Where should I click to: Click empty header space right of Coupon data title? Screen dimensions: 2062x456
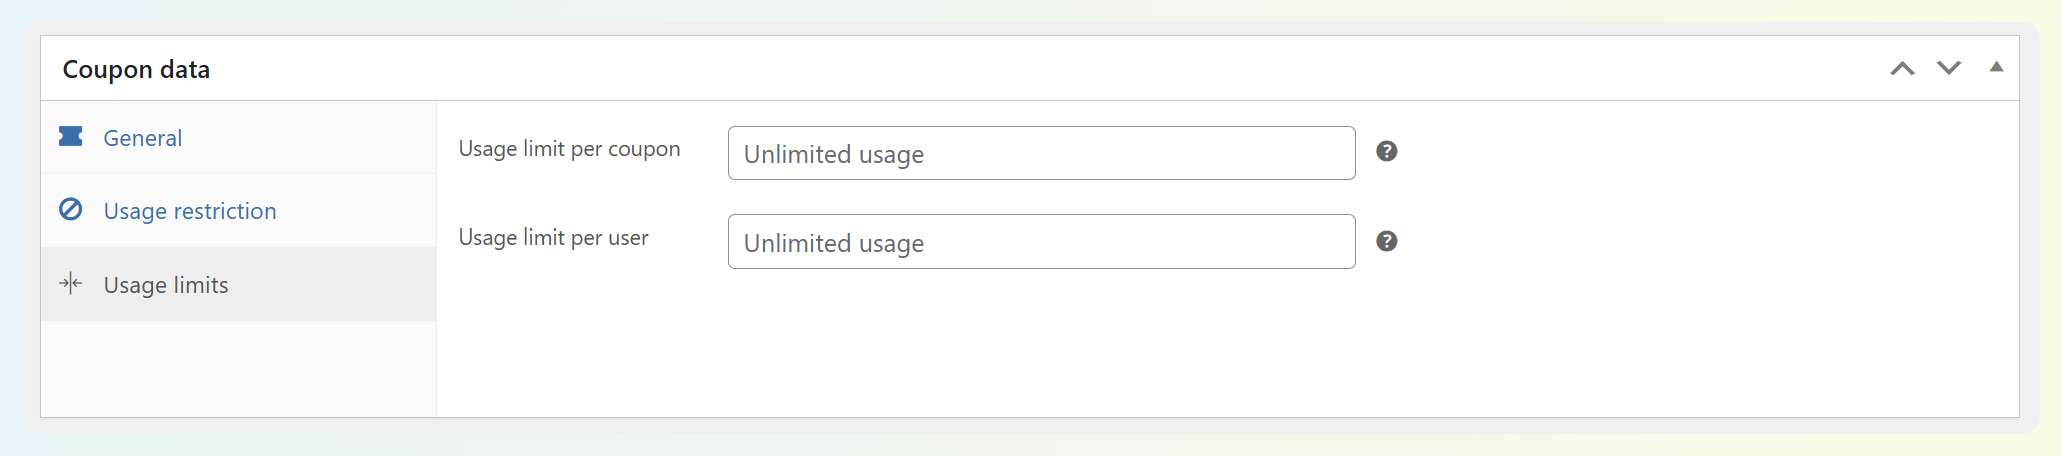click(x=1000, y=68)
